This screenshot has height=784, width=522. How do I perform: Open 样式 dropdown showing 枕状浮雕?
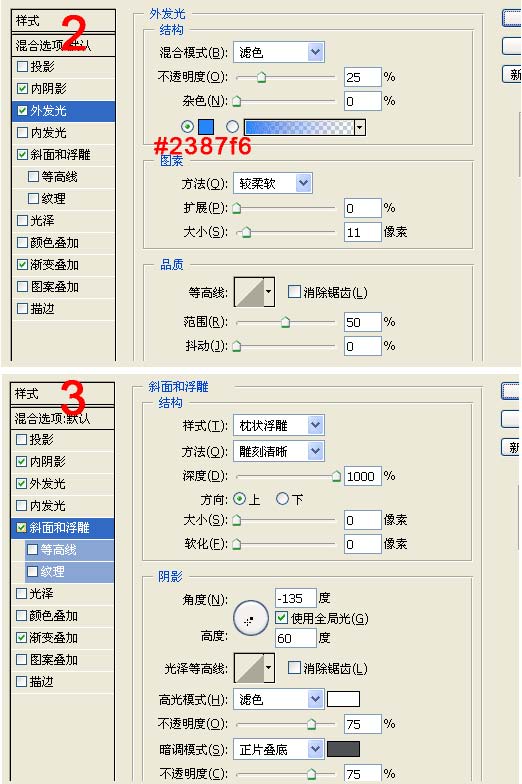(x=278, y=425)
